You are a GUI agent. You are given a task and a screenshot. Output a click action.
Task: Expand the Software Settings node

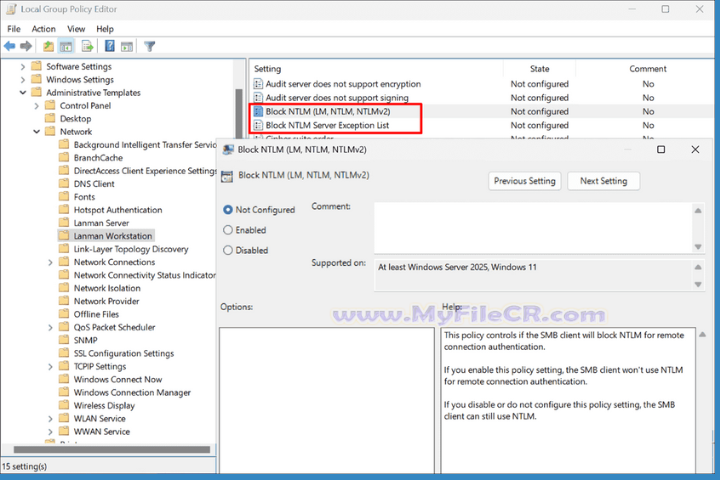click(x=23, y=67)
